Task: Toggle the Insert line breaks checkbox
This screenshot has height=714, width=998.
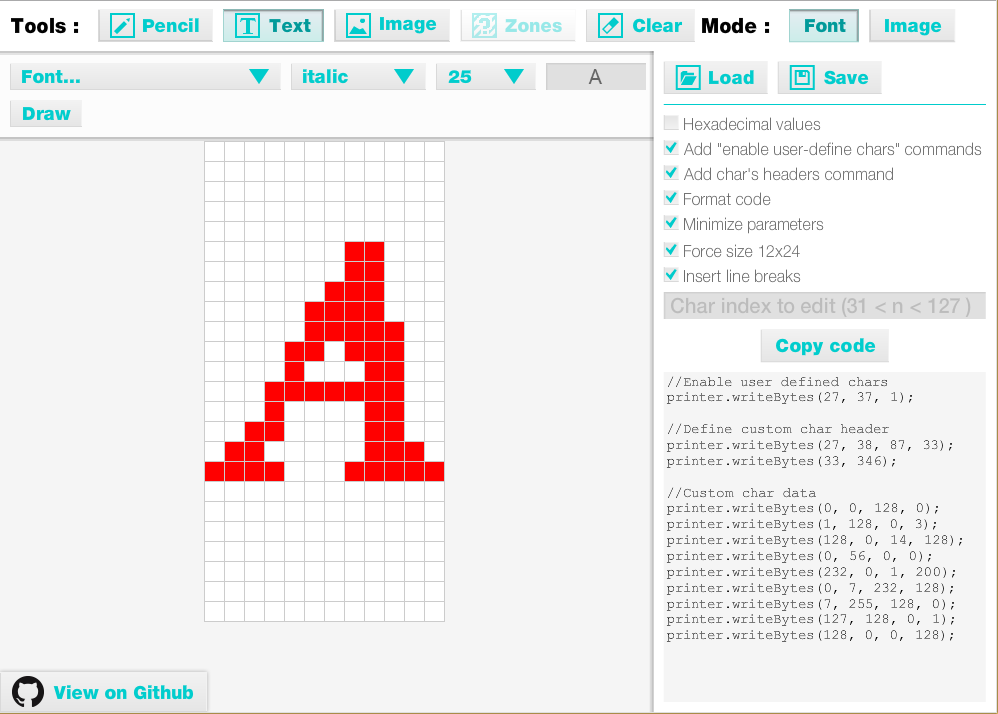Action: [x=671, y=275]
